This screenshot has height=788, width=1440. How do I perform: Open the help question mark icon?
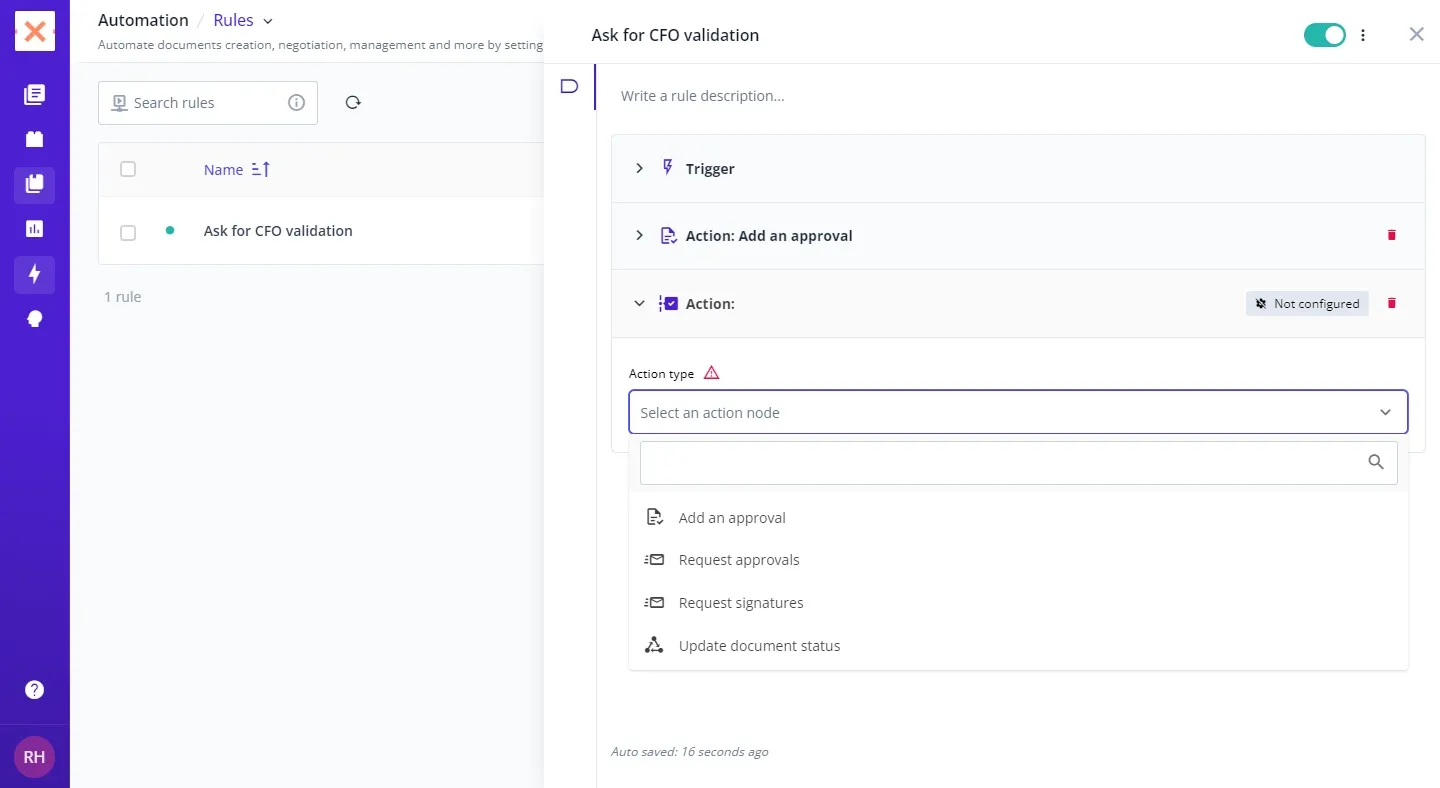(34, 690)
